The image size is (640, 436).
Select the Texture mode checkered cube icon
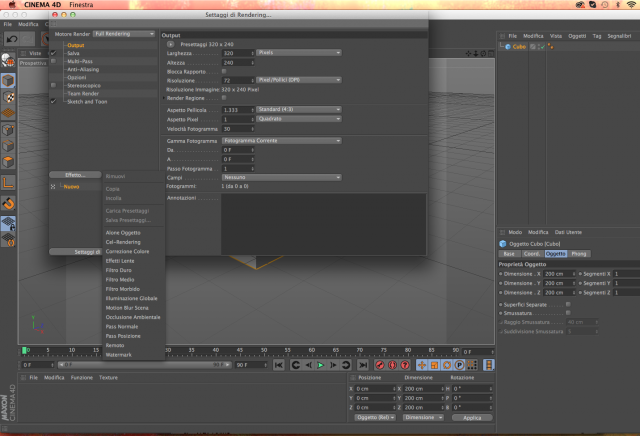pos(8,97)
